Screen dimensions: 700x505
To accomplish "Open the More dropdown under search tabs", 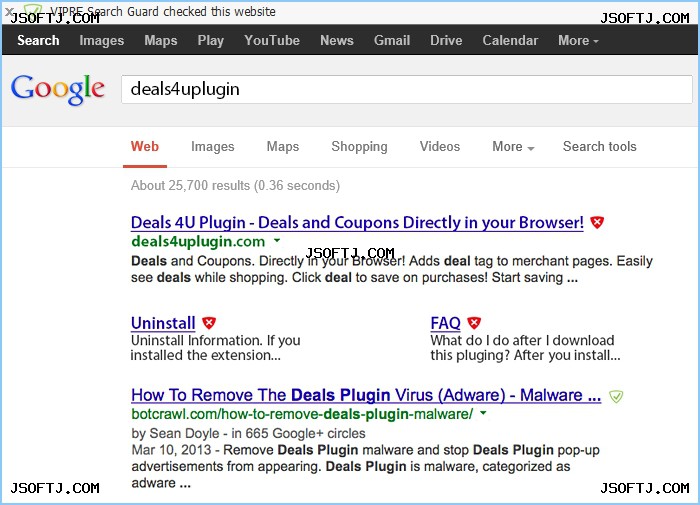I will pyautogui.click(x=513, y=146).
